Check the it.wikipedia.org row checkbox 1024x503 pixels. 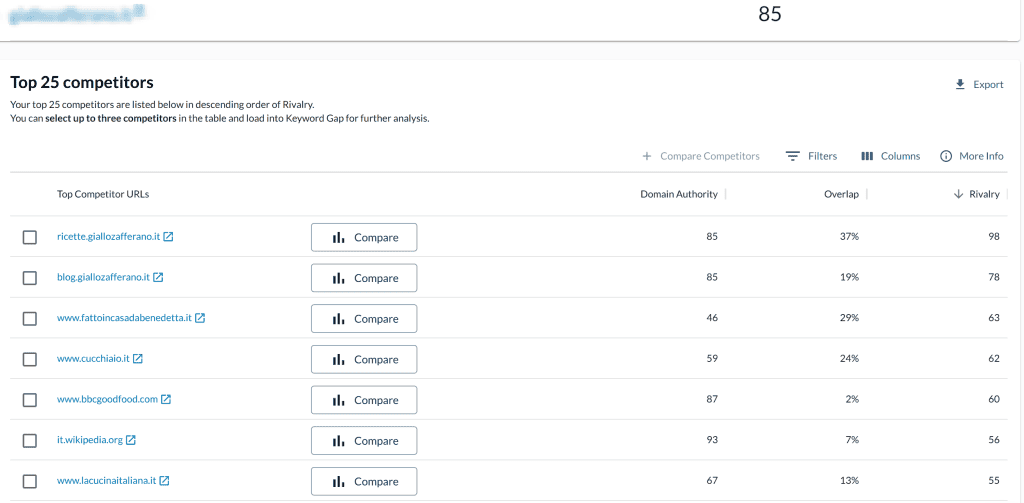[x=29, y=440]
